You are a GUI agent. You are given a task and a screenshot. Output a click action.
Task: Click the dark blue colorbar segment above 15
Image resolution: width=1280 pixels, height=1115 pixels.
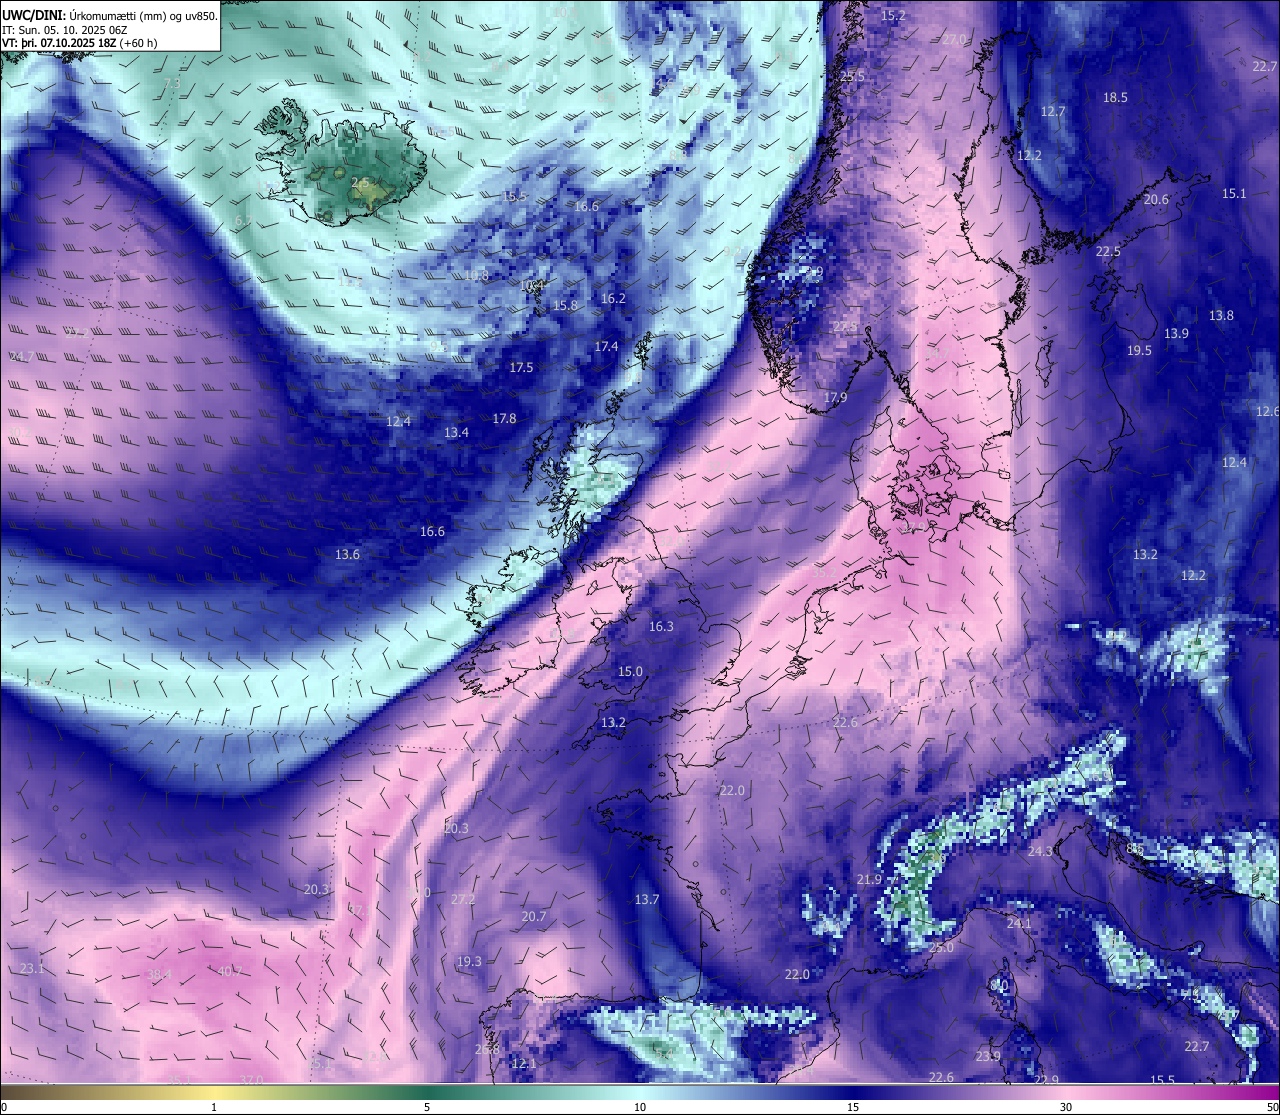(853, 1093)
